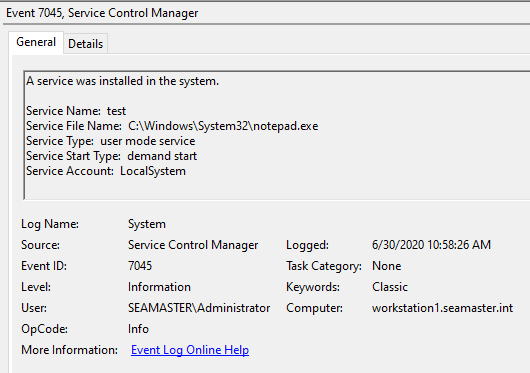The width and height of the screenshot is (530, 373).
Task: Select the Log Name value 'System'
Action: pyautogui.click(x=147, y=224)
